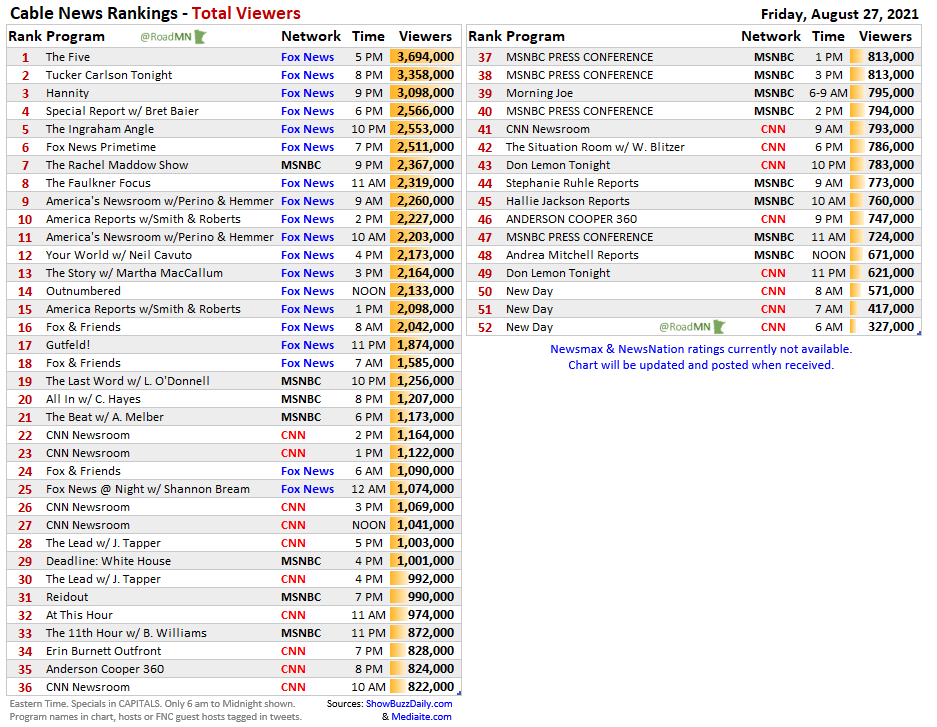Select 'Your World w/ Neil Cavuto'
Screen dimensions: 937x727
pos(119,255)
